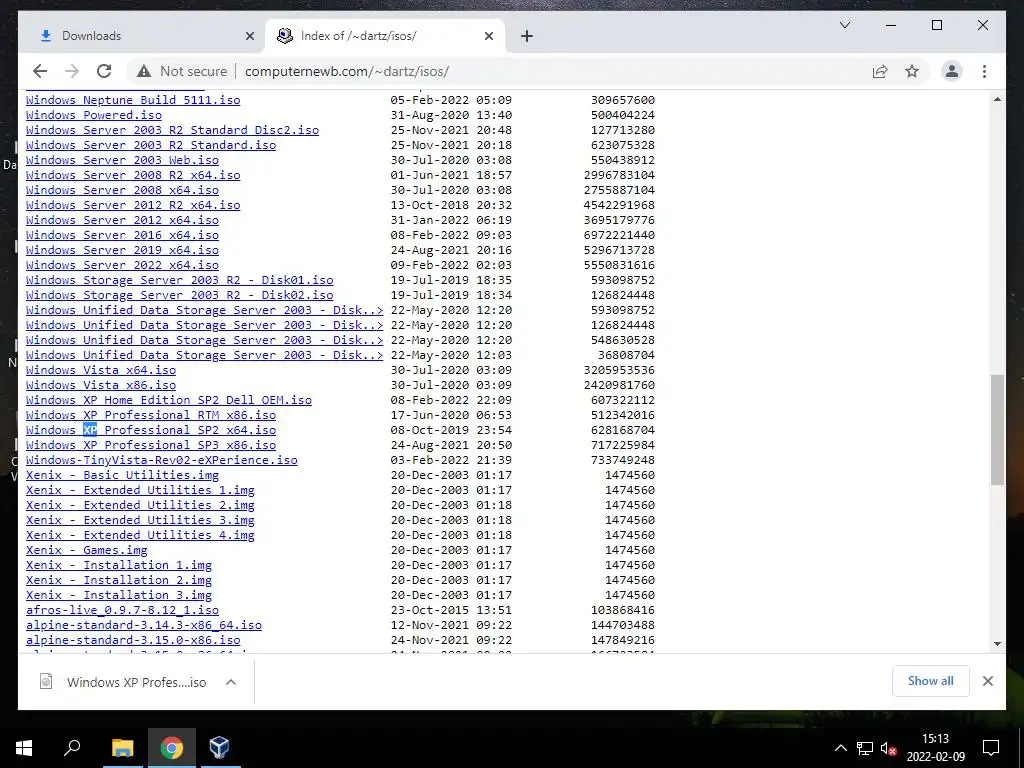Close the Downloads tab

(249, 36)
